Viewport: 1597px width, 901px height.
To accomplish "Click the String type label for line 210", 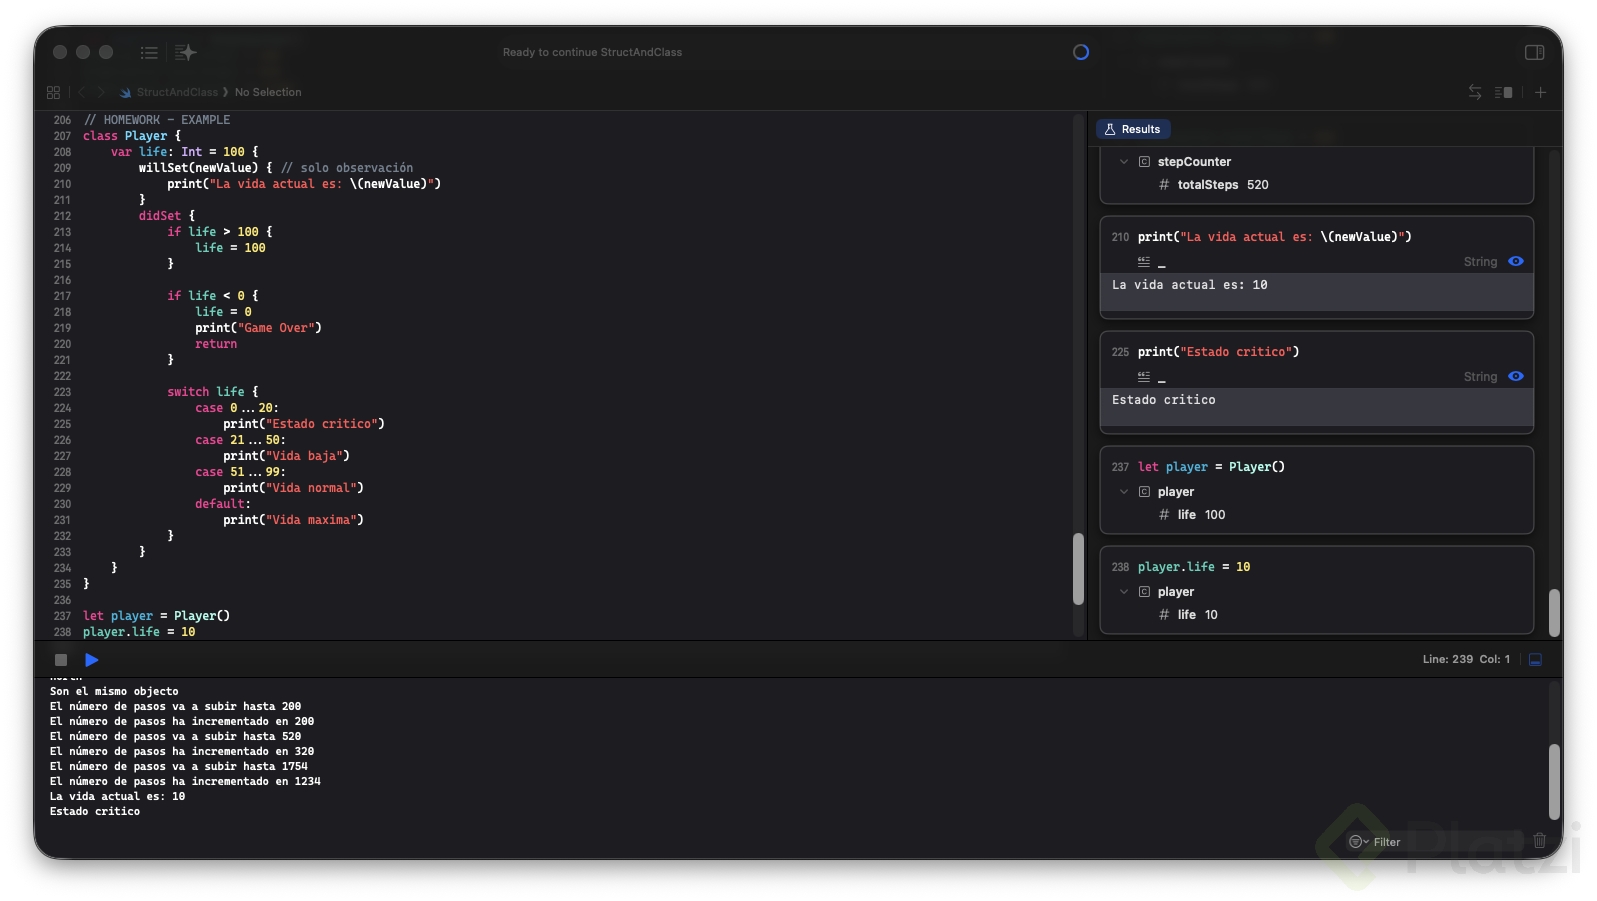I will tap(1480, 262).
